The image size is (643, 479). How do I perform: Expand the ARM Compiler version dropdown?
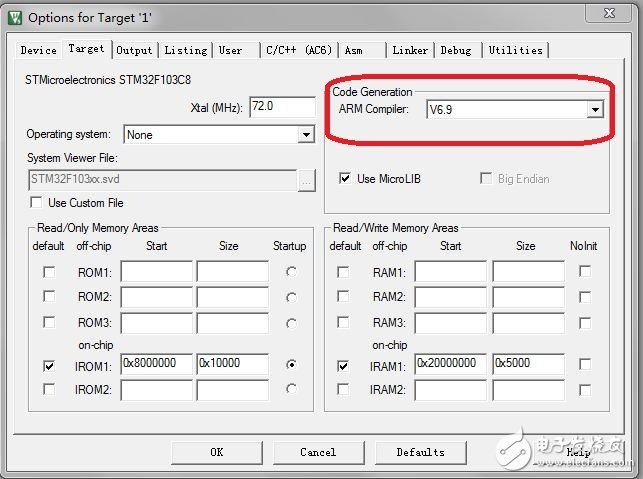(595, 109)
